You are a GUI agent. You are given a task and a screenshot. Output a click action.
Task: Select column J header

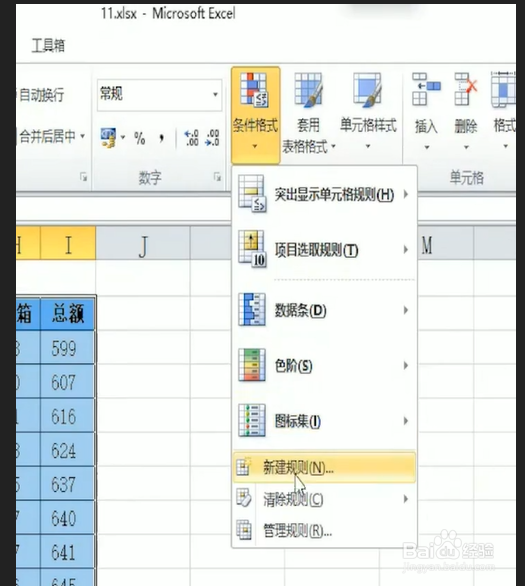pyautogui.click(x=143, y=244)
